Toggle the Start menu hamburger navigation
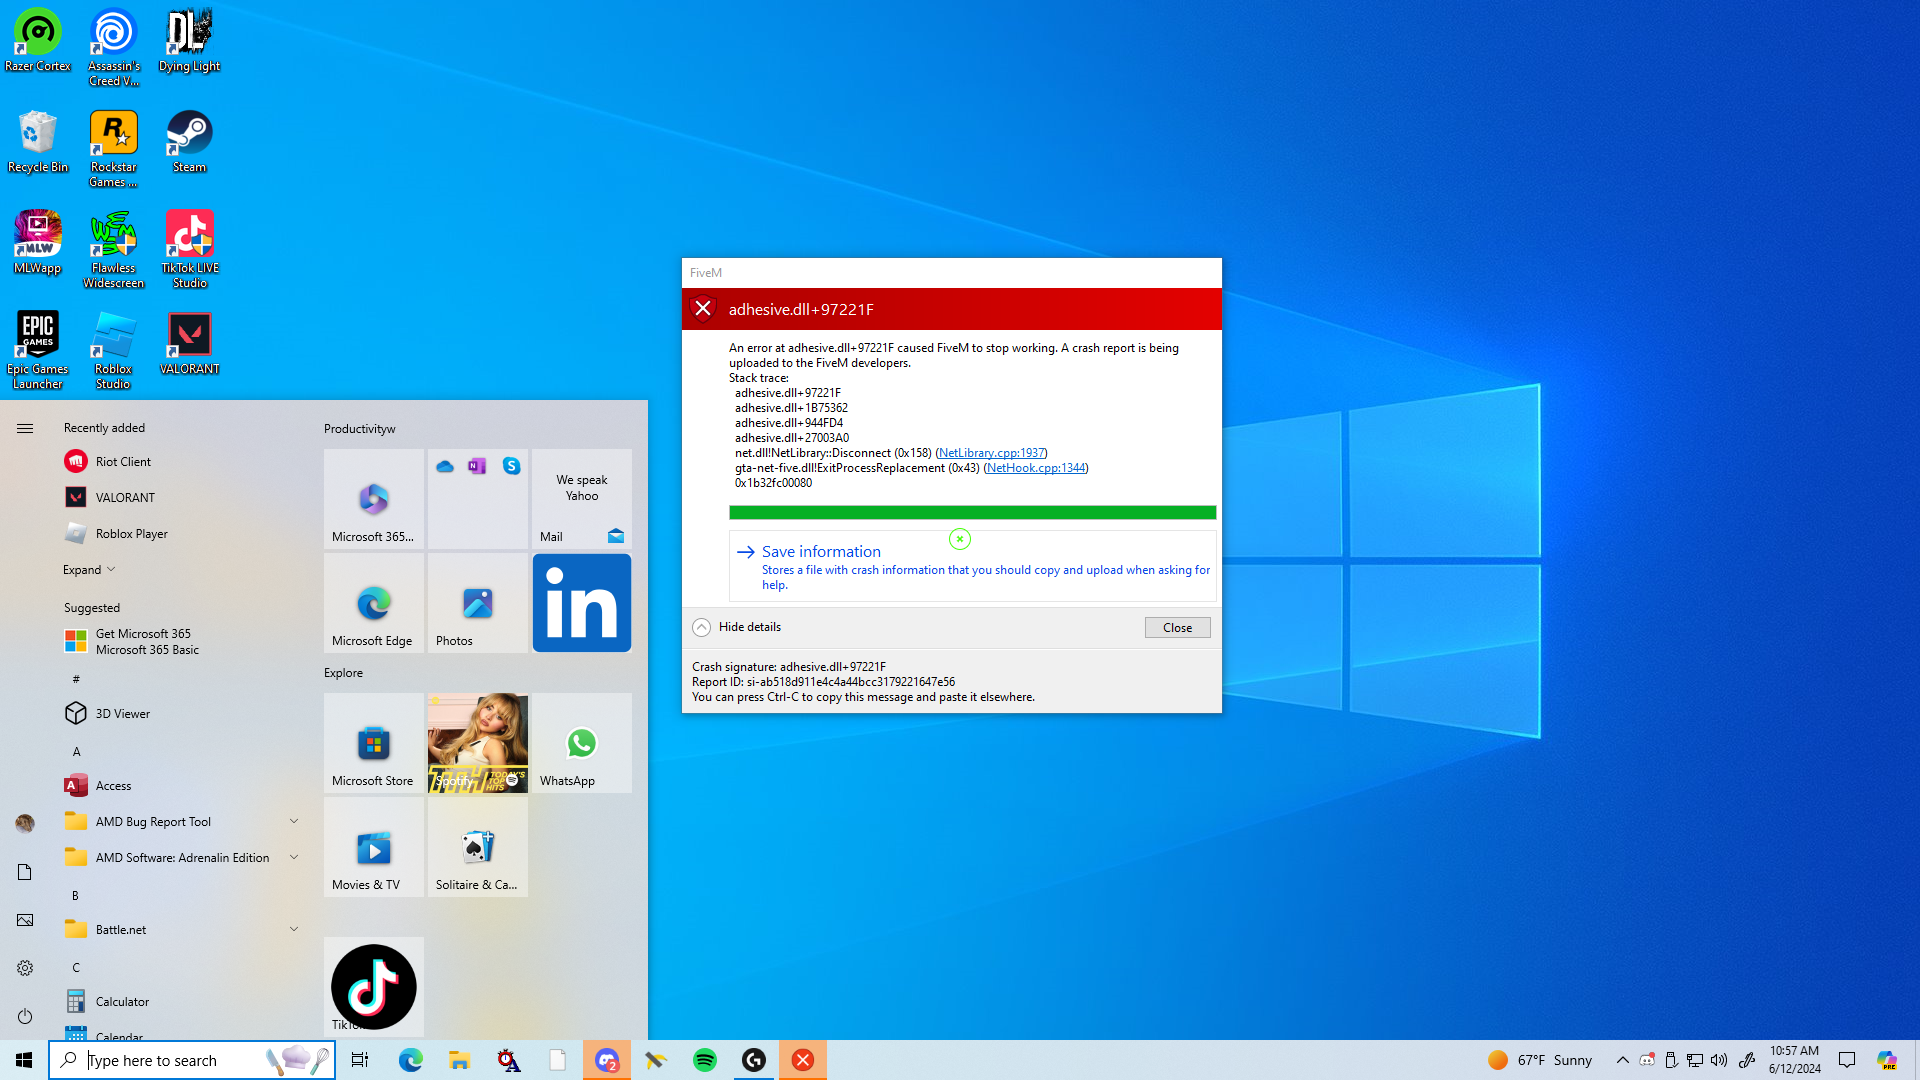 point(25,428)
